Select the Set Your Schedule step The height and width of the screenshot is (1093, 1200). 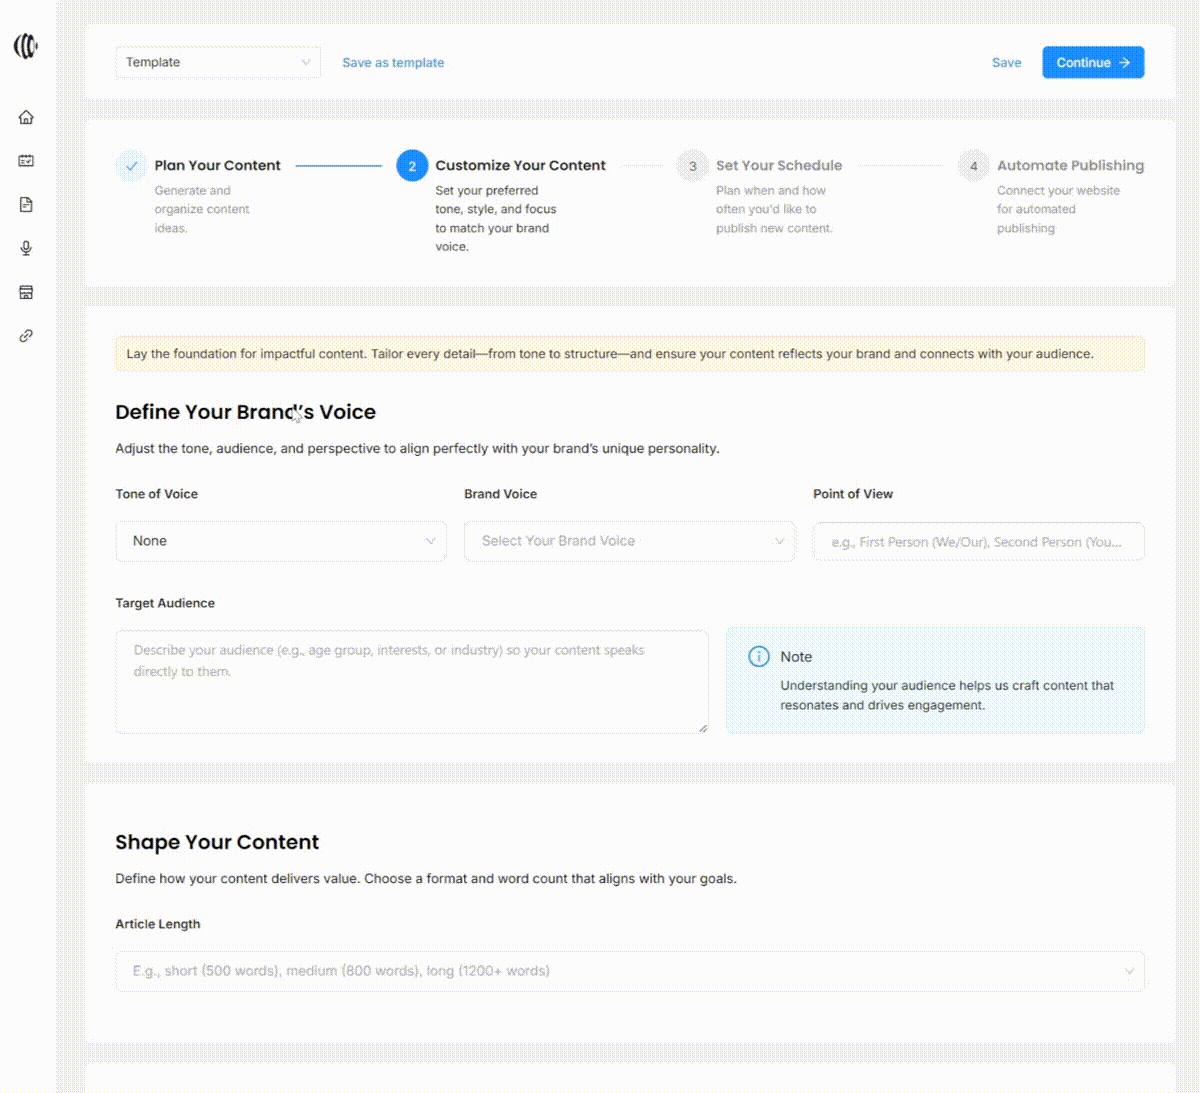[x=778, y=166]
